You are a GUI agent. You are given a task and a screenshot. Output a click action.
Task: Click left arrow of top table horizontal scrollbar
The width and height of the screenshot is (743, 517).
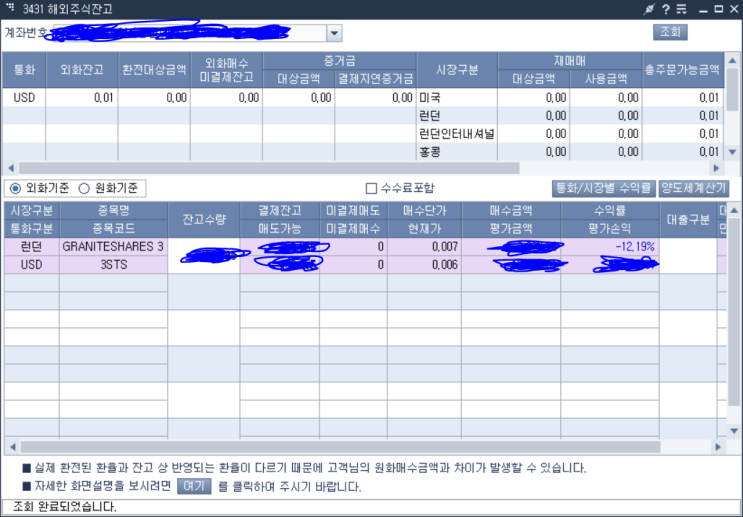pos(11,168)
